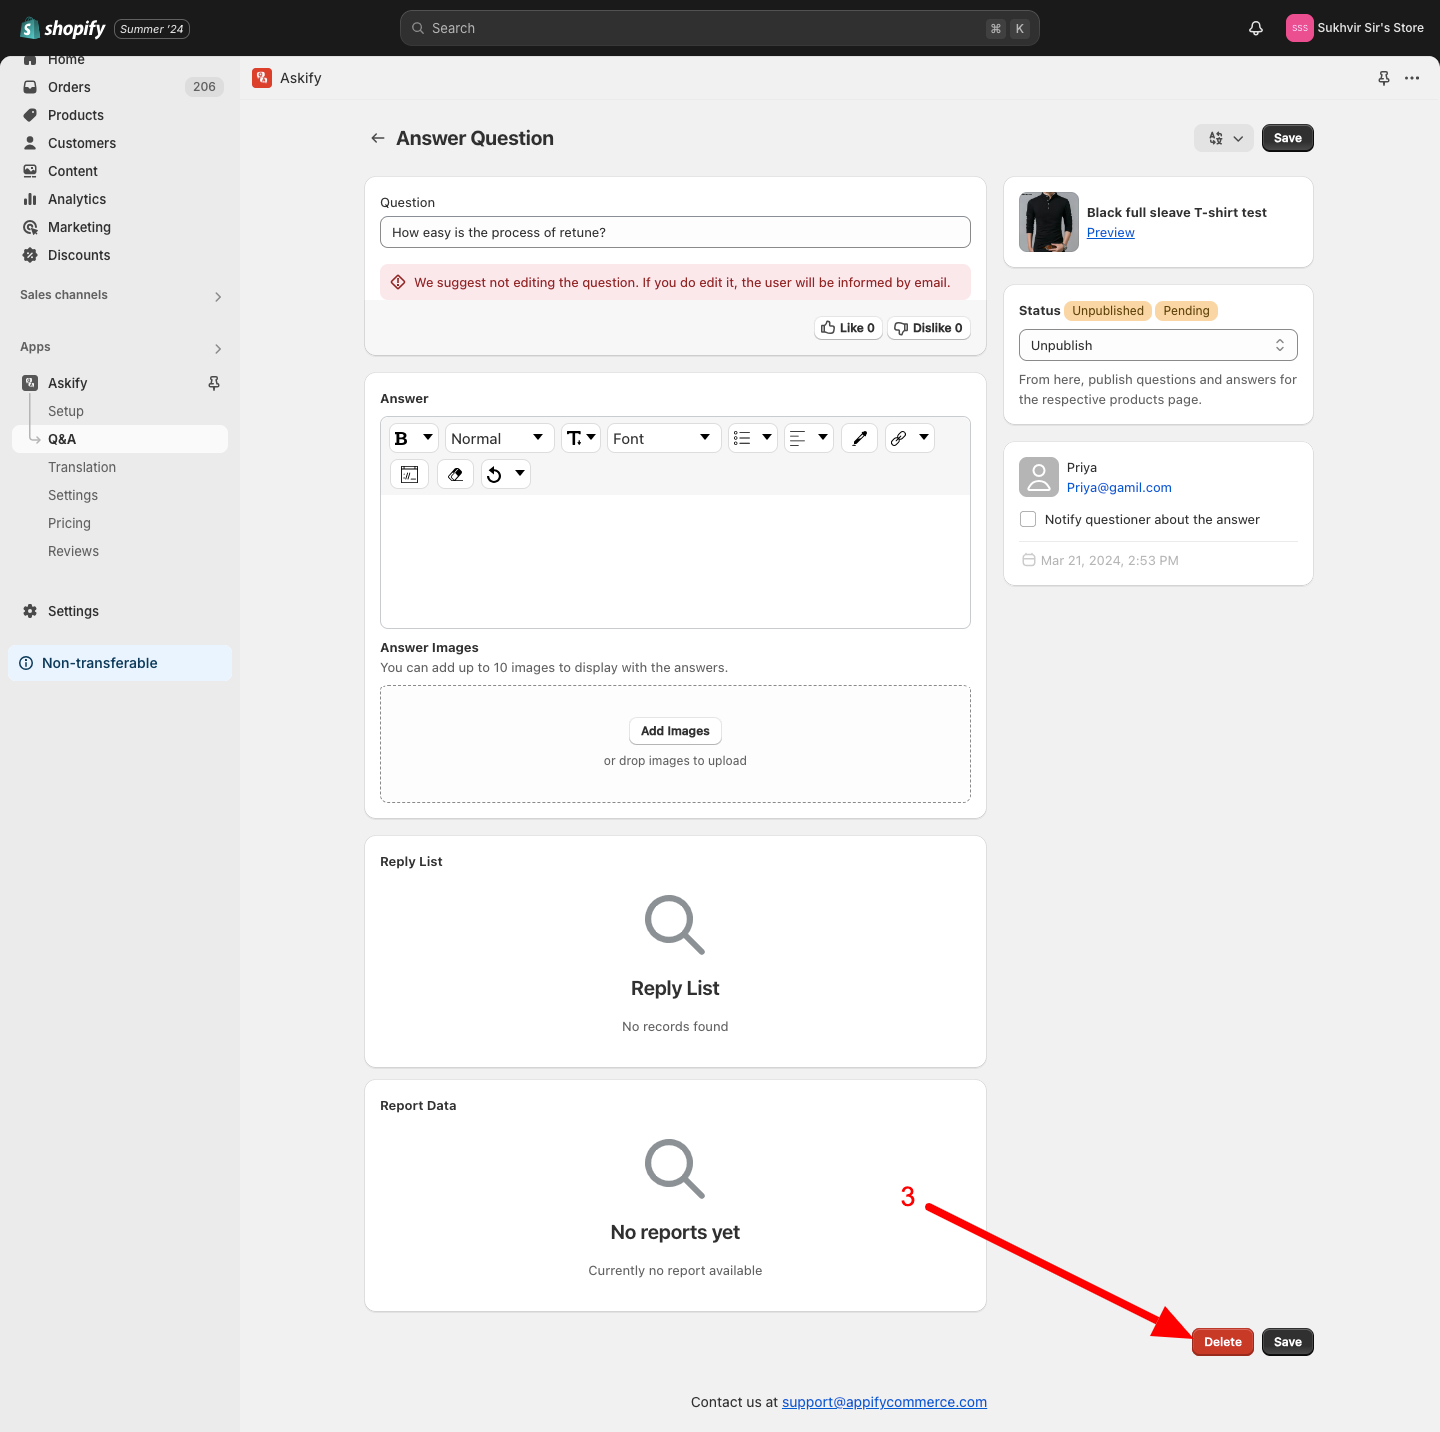The image size is (1440, 1432).
Task: Click the Priya@gamil.com email link
Action: pyautogui.click(x=1119, y=487)
